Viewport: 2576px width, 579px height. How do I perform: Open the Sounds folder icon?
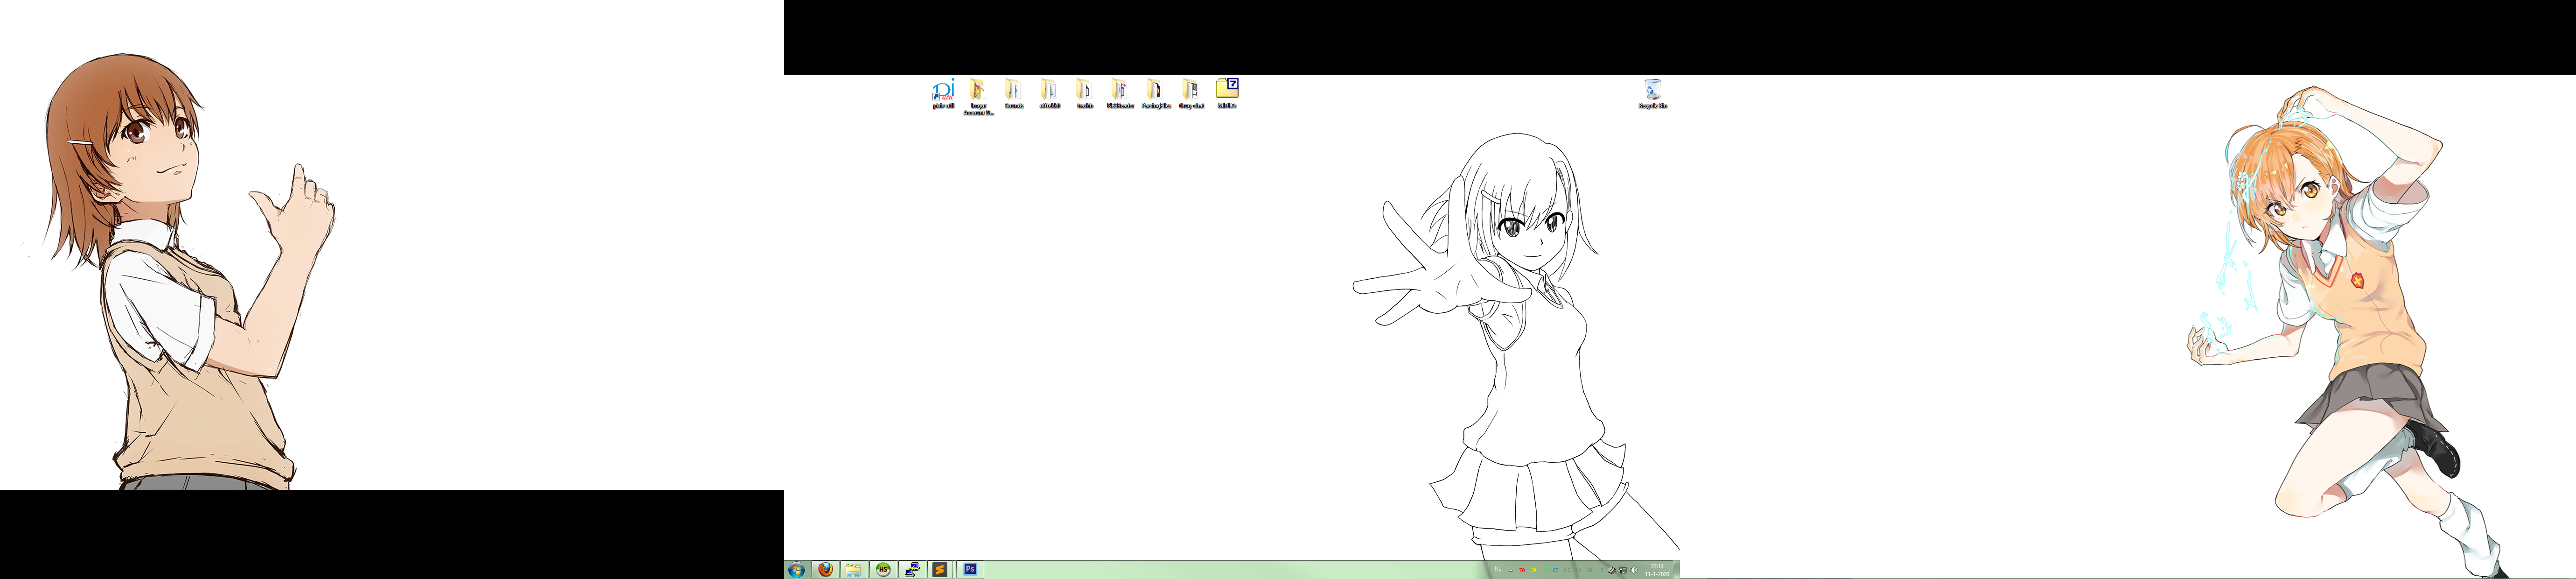coord(1013,94)
